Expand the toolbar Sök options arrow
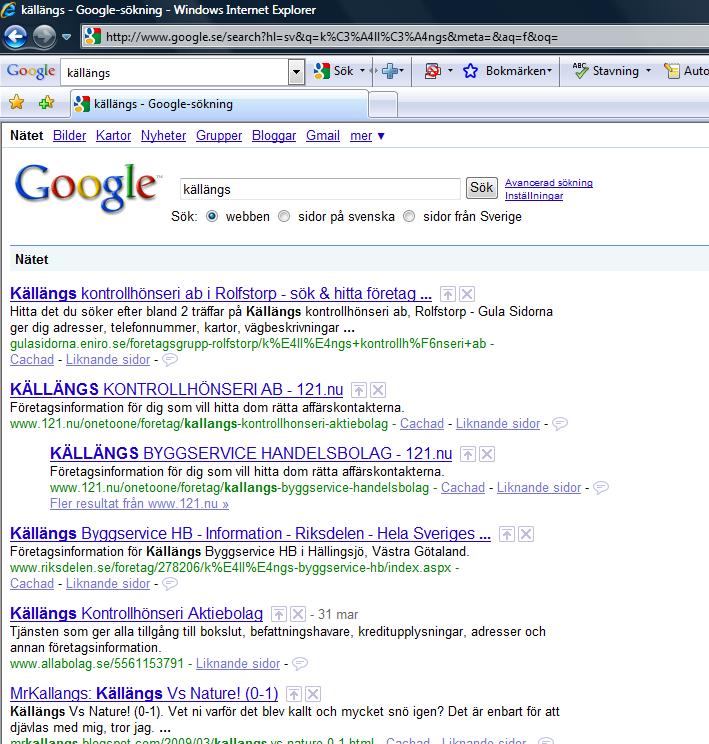This screenshot has width=709, height=744. [x=362, y=71]
